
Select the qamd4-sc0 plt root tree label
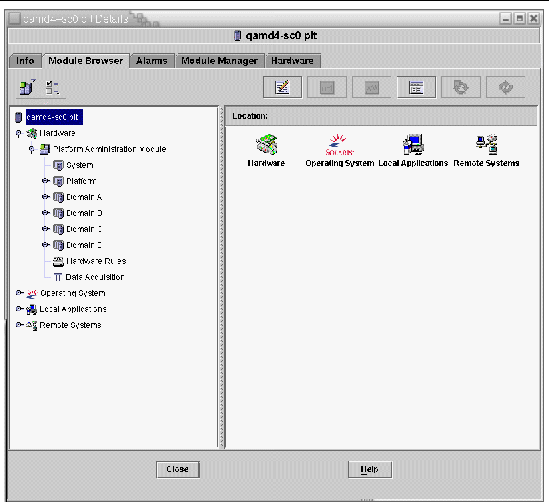(54, 117)
